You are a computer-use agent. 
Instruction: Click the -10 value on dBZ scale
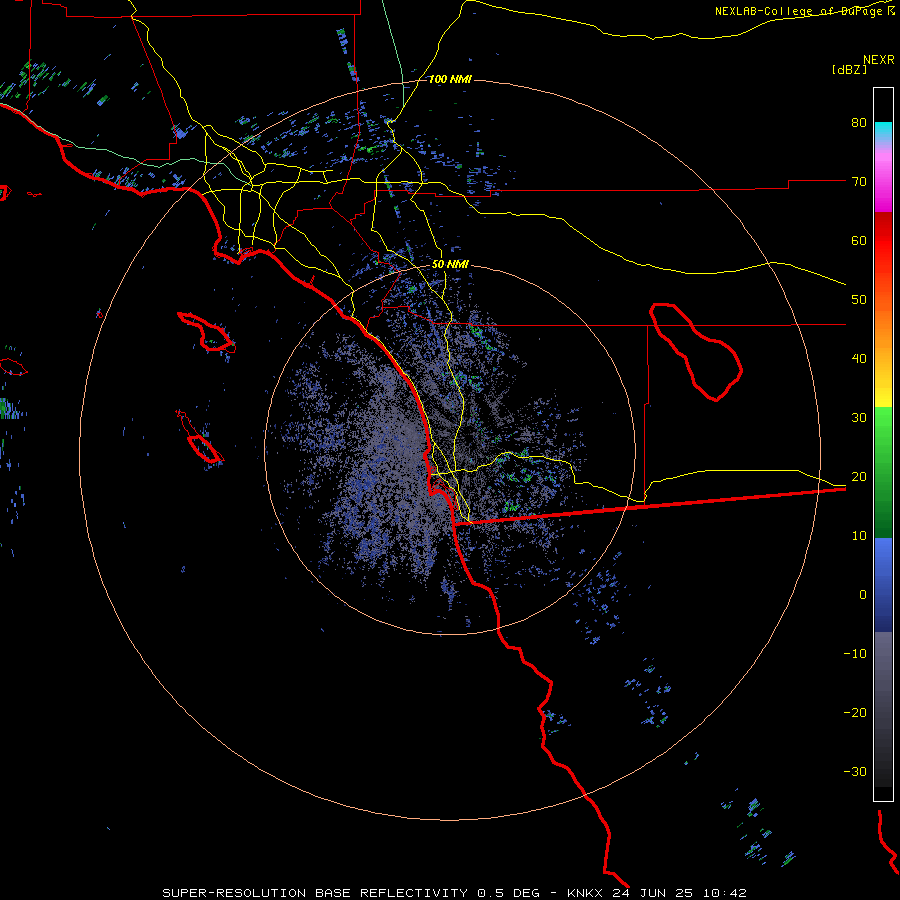tap(855, 654)
